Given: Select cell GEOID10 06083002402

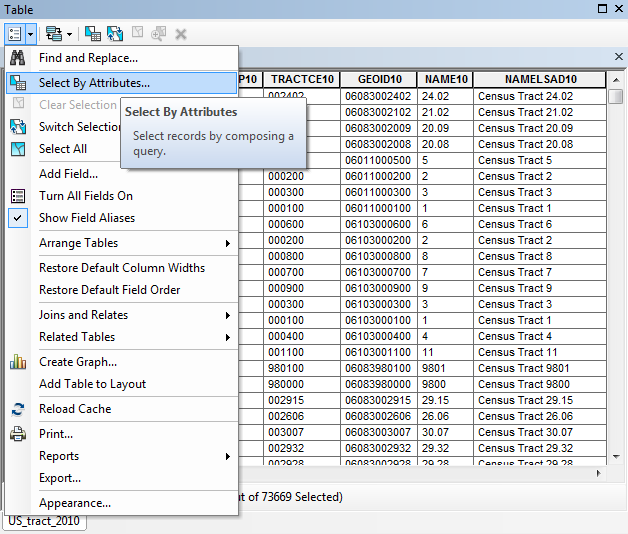Looking at the screenshot, I should 378,96.
